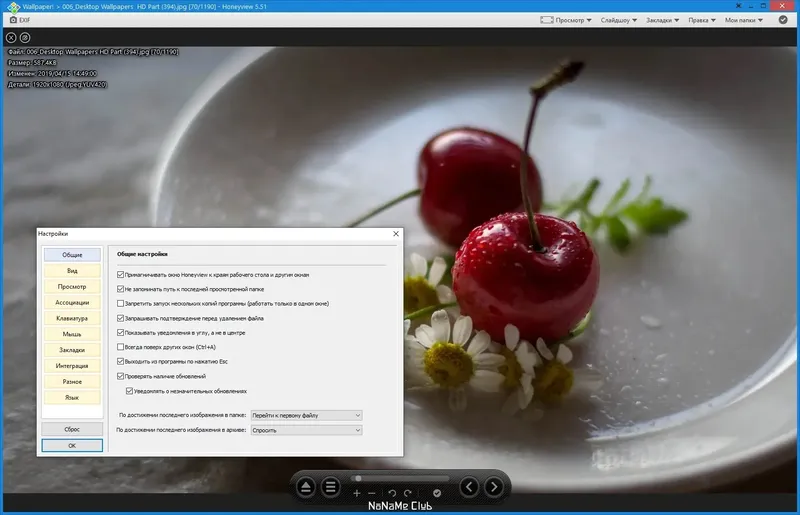Toggle 'Не запоминать путь к последней просмотренной папке'
This screenshot has height=515, width=800.
(x=120, y=289)
